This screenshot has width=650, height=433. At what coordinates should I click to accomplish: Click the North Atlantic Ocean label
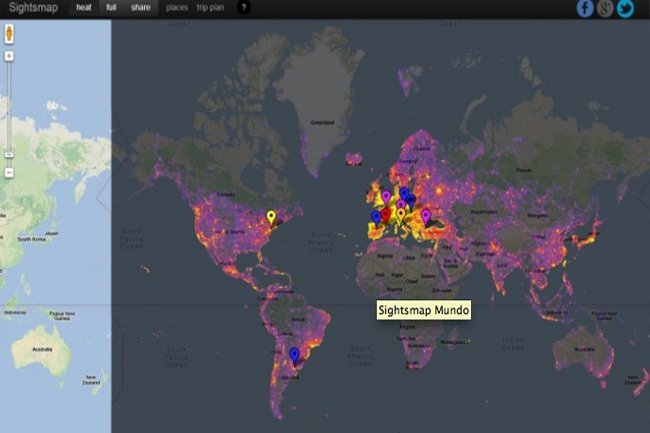tap(321, 242)
